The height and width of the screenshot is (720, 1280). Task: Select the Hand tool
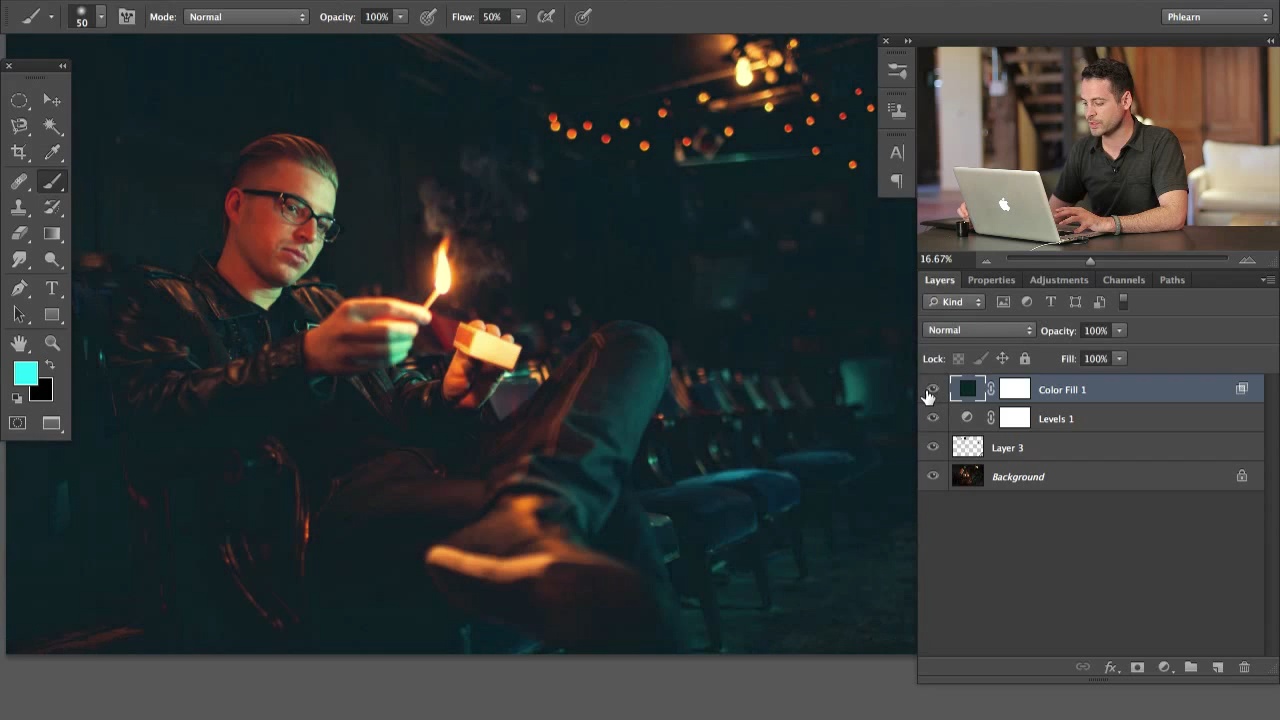[19, 344]
